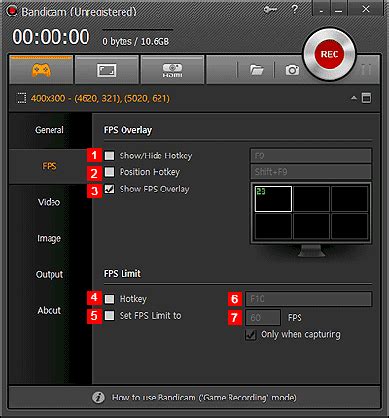Check Set FPS Limit to
Image resolution: width=389 pixels, height=418 pixels.
tap(109, 315)
